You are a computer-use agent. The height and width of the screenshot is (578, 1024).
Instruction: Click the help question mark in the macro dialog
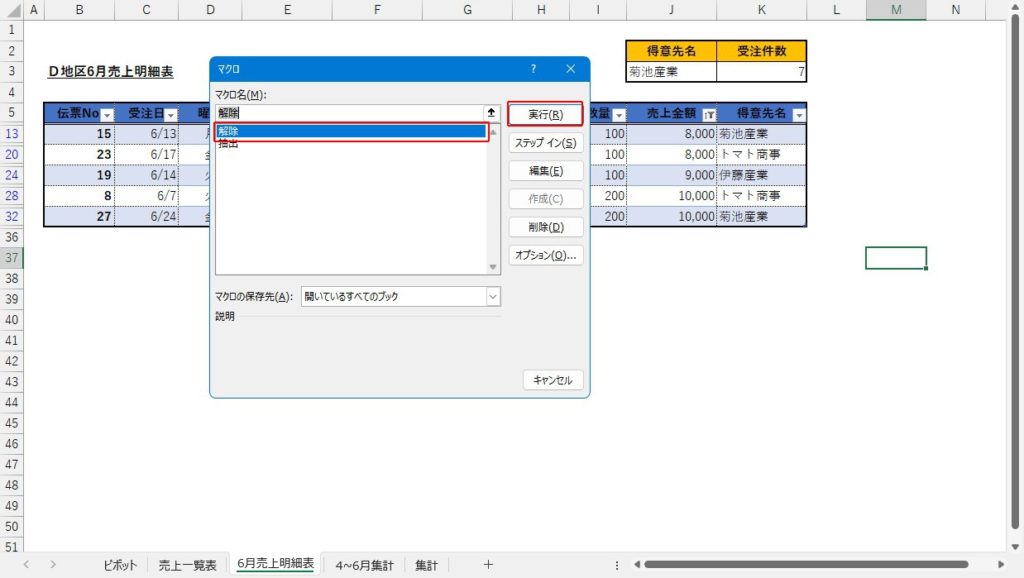click(533, 69)
